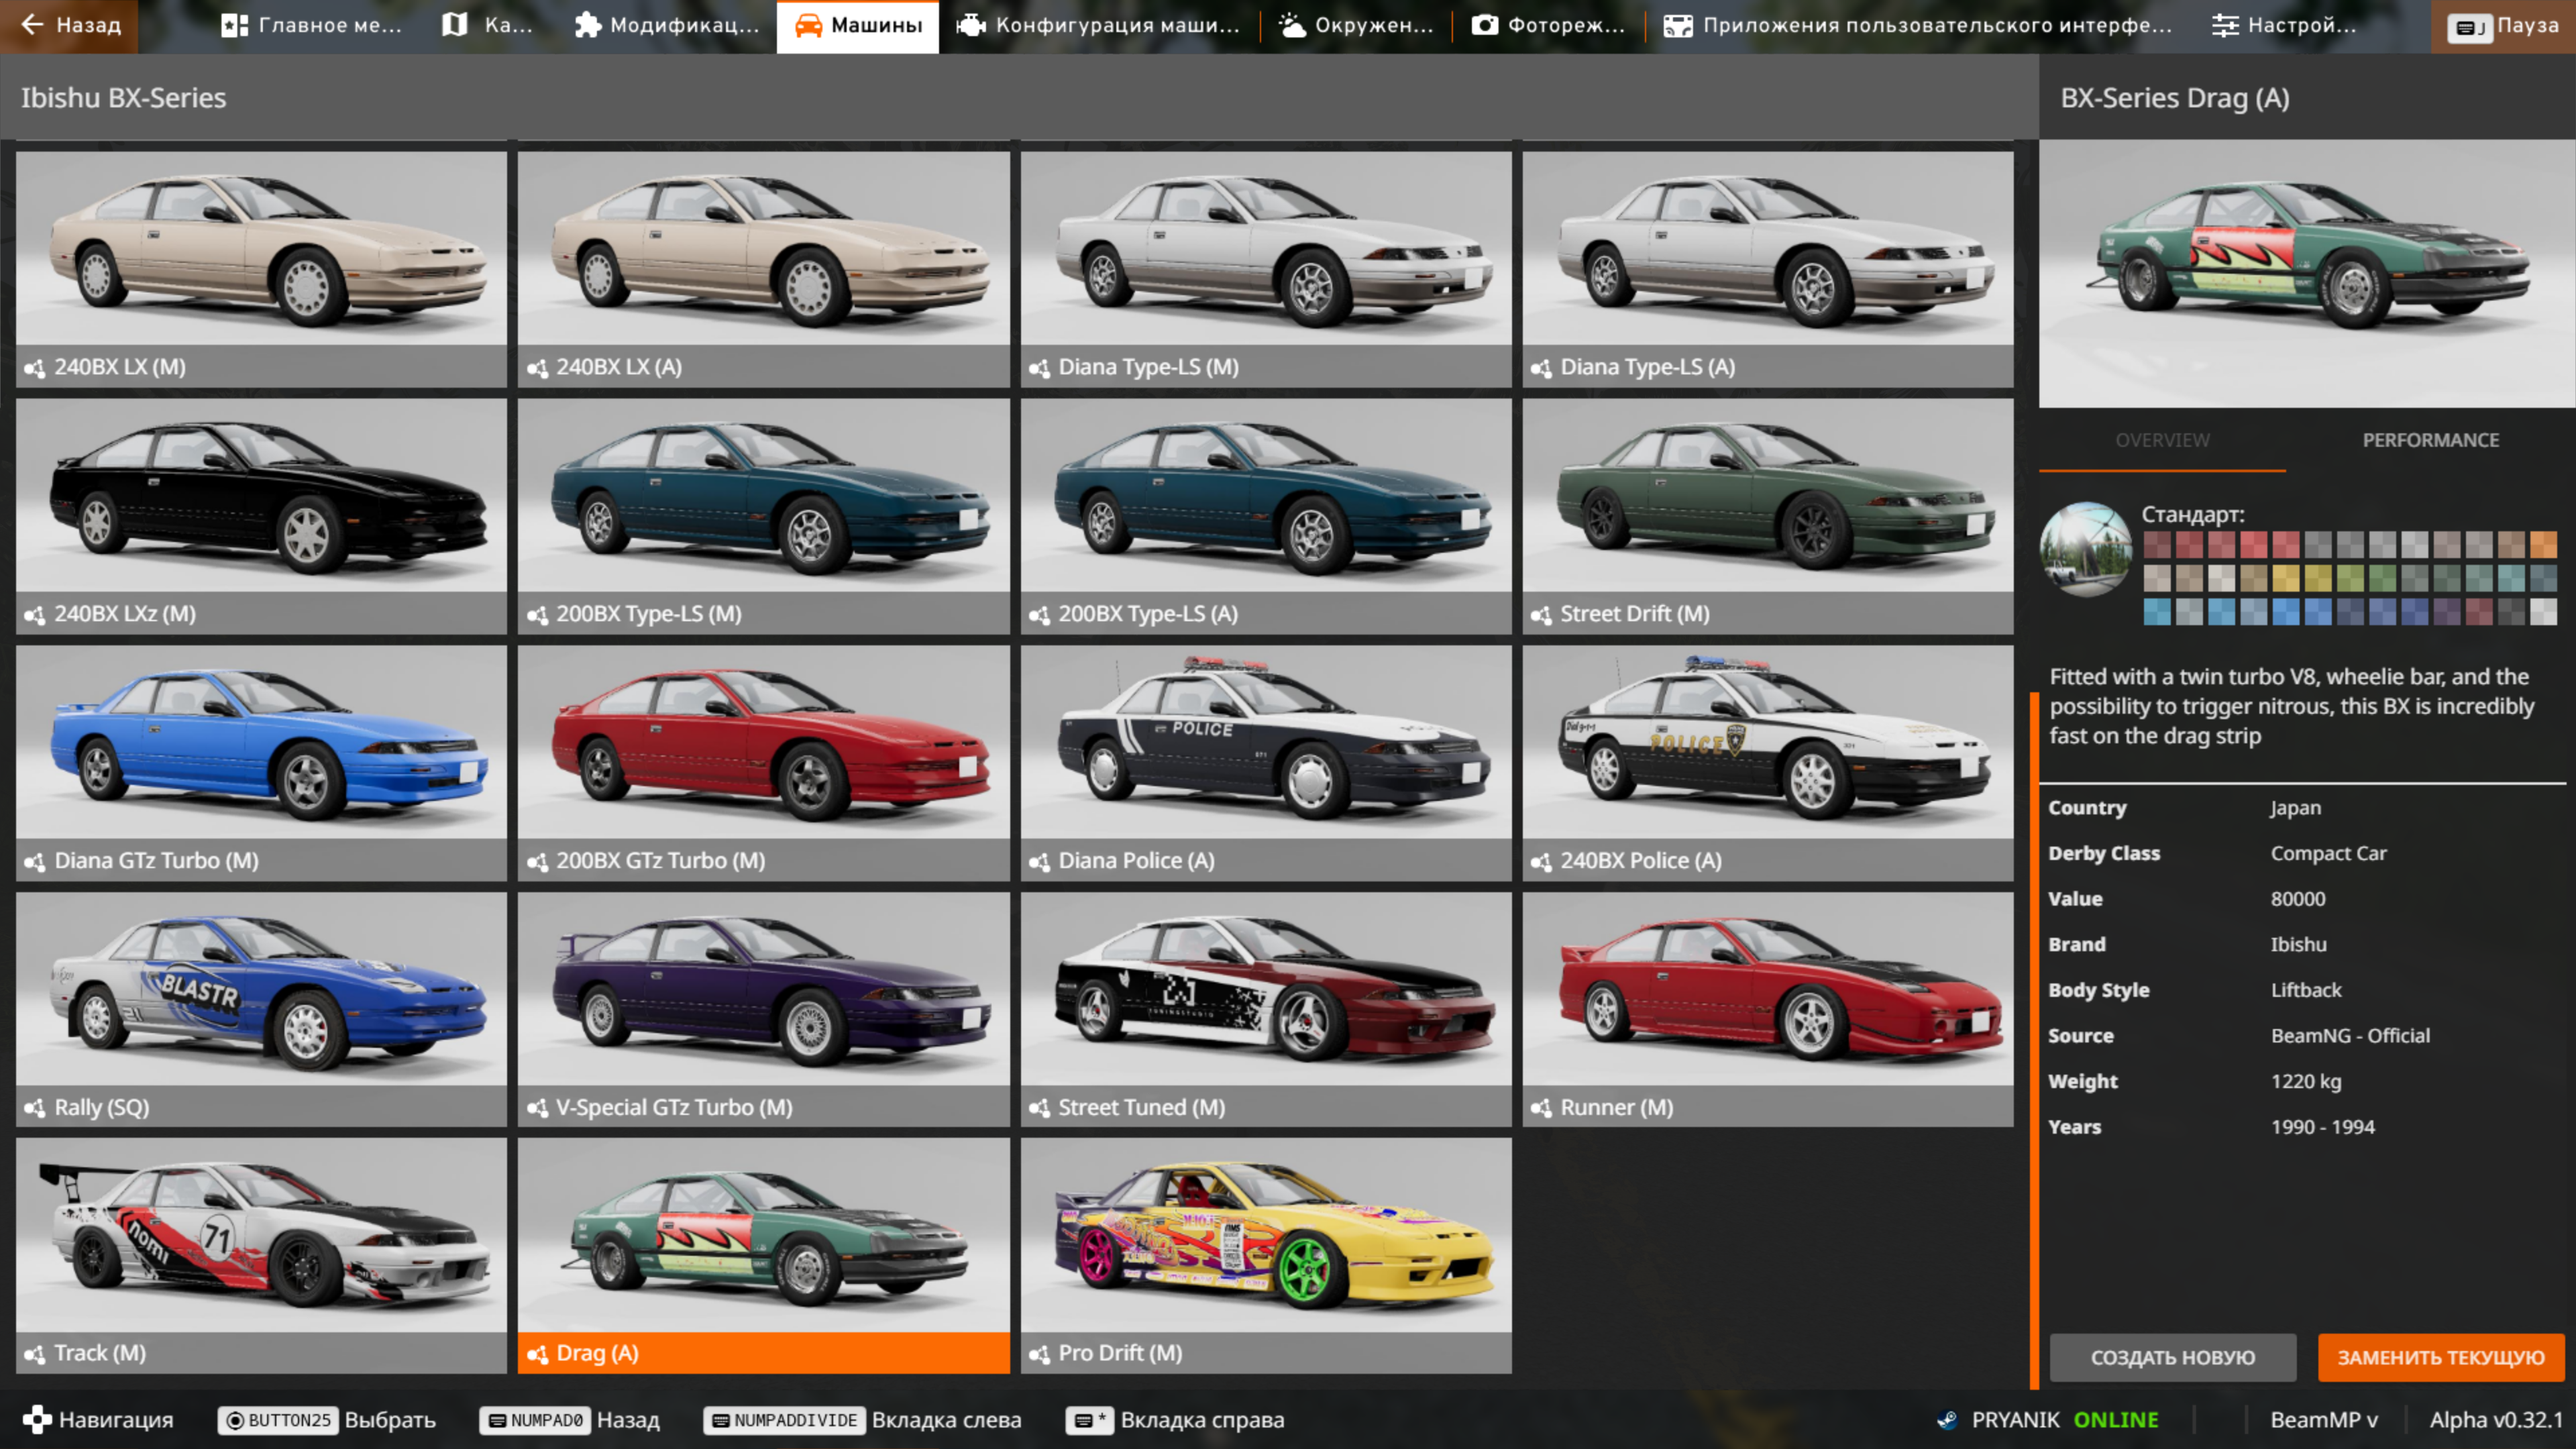Click the СОЗДАТЬ НОВУЮ button
This screenshot has width=2576, height=1449.
(2172, 1357)
